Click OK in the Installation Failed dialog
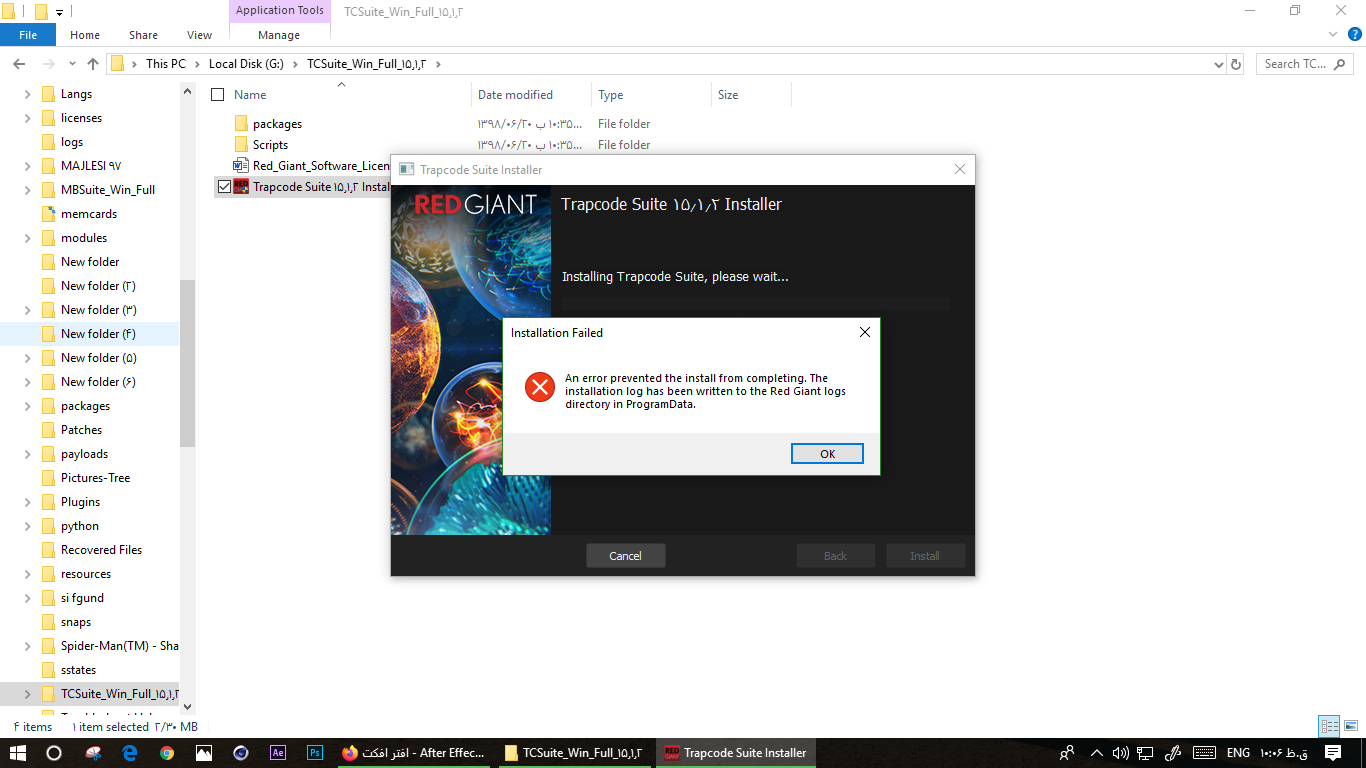Screen dimensions: 1366x768 tap(827, 454)
